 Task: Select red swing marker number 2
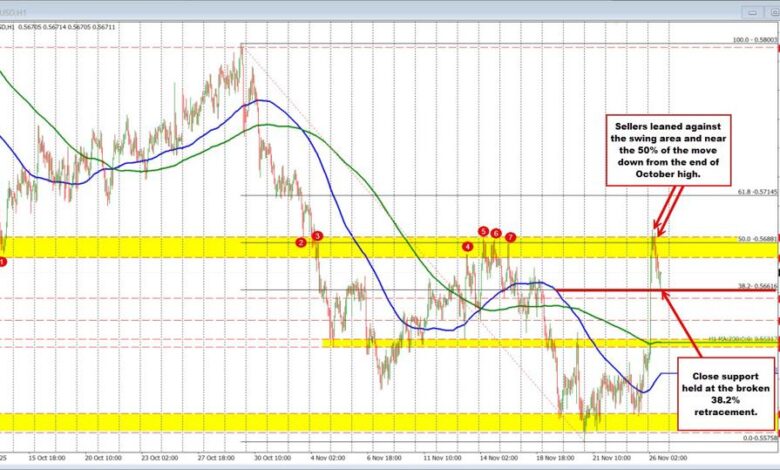pyautogui.click(x=301, y=242)
